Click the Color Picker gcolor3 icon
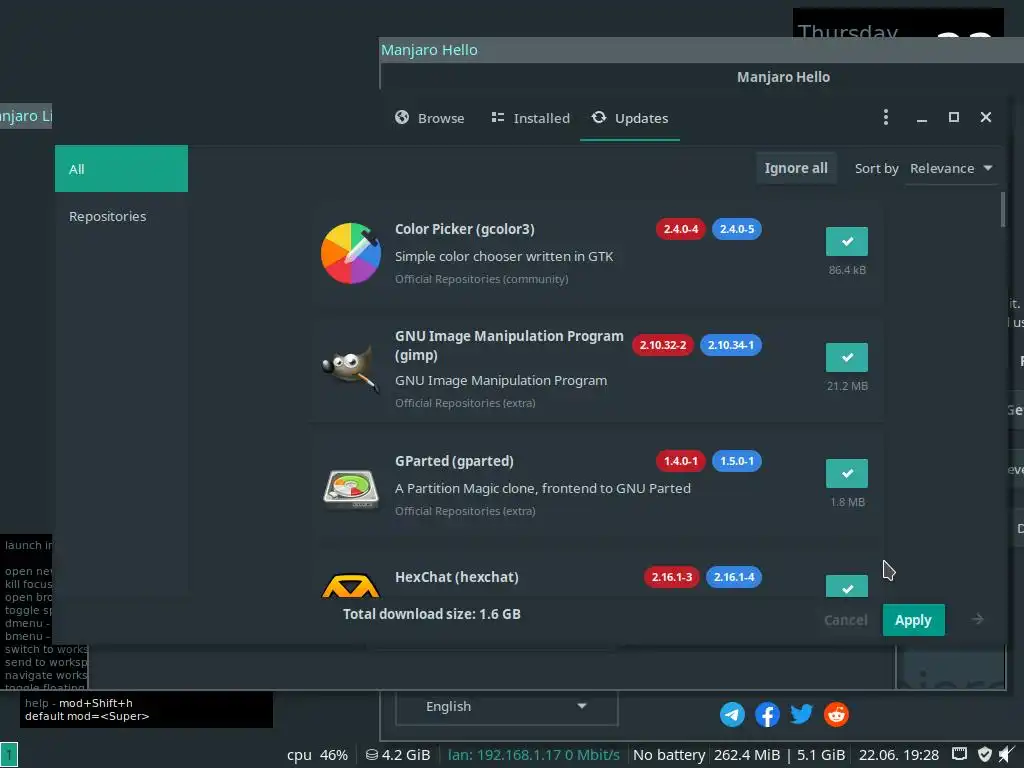 (x=351, y=253)
